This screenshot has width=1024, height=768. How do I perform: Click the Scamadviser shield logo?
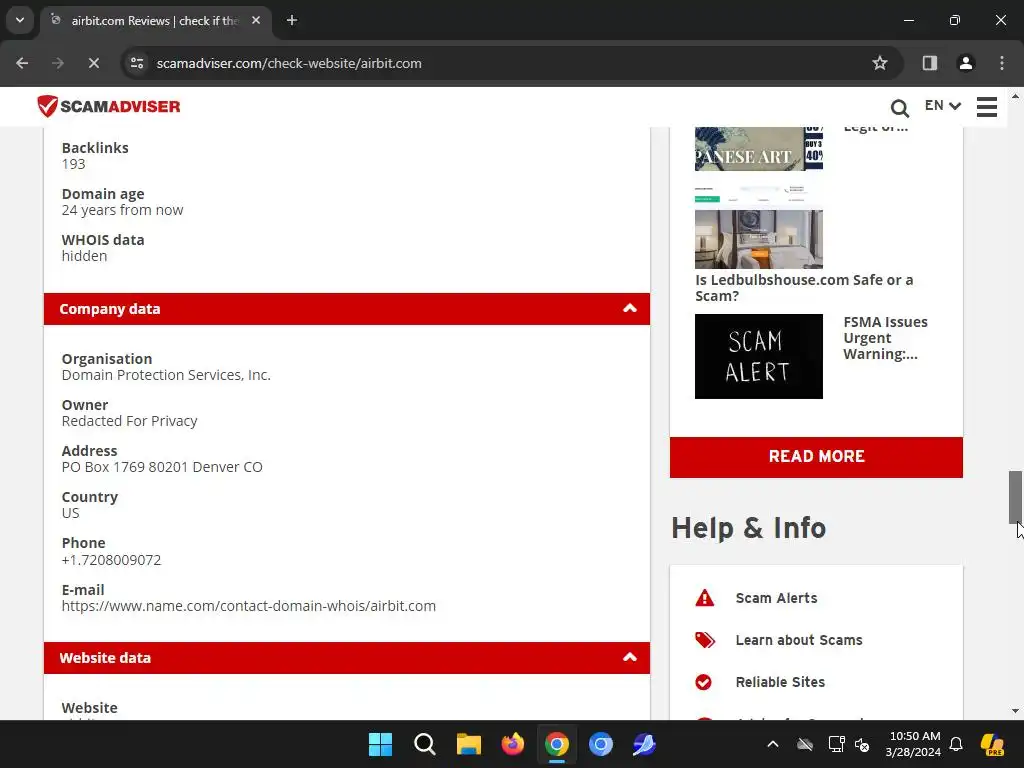[108, 106]
